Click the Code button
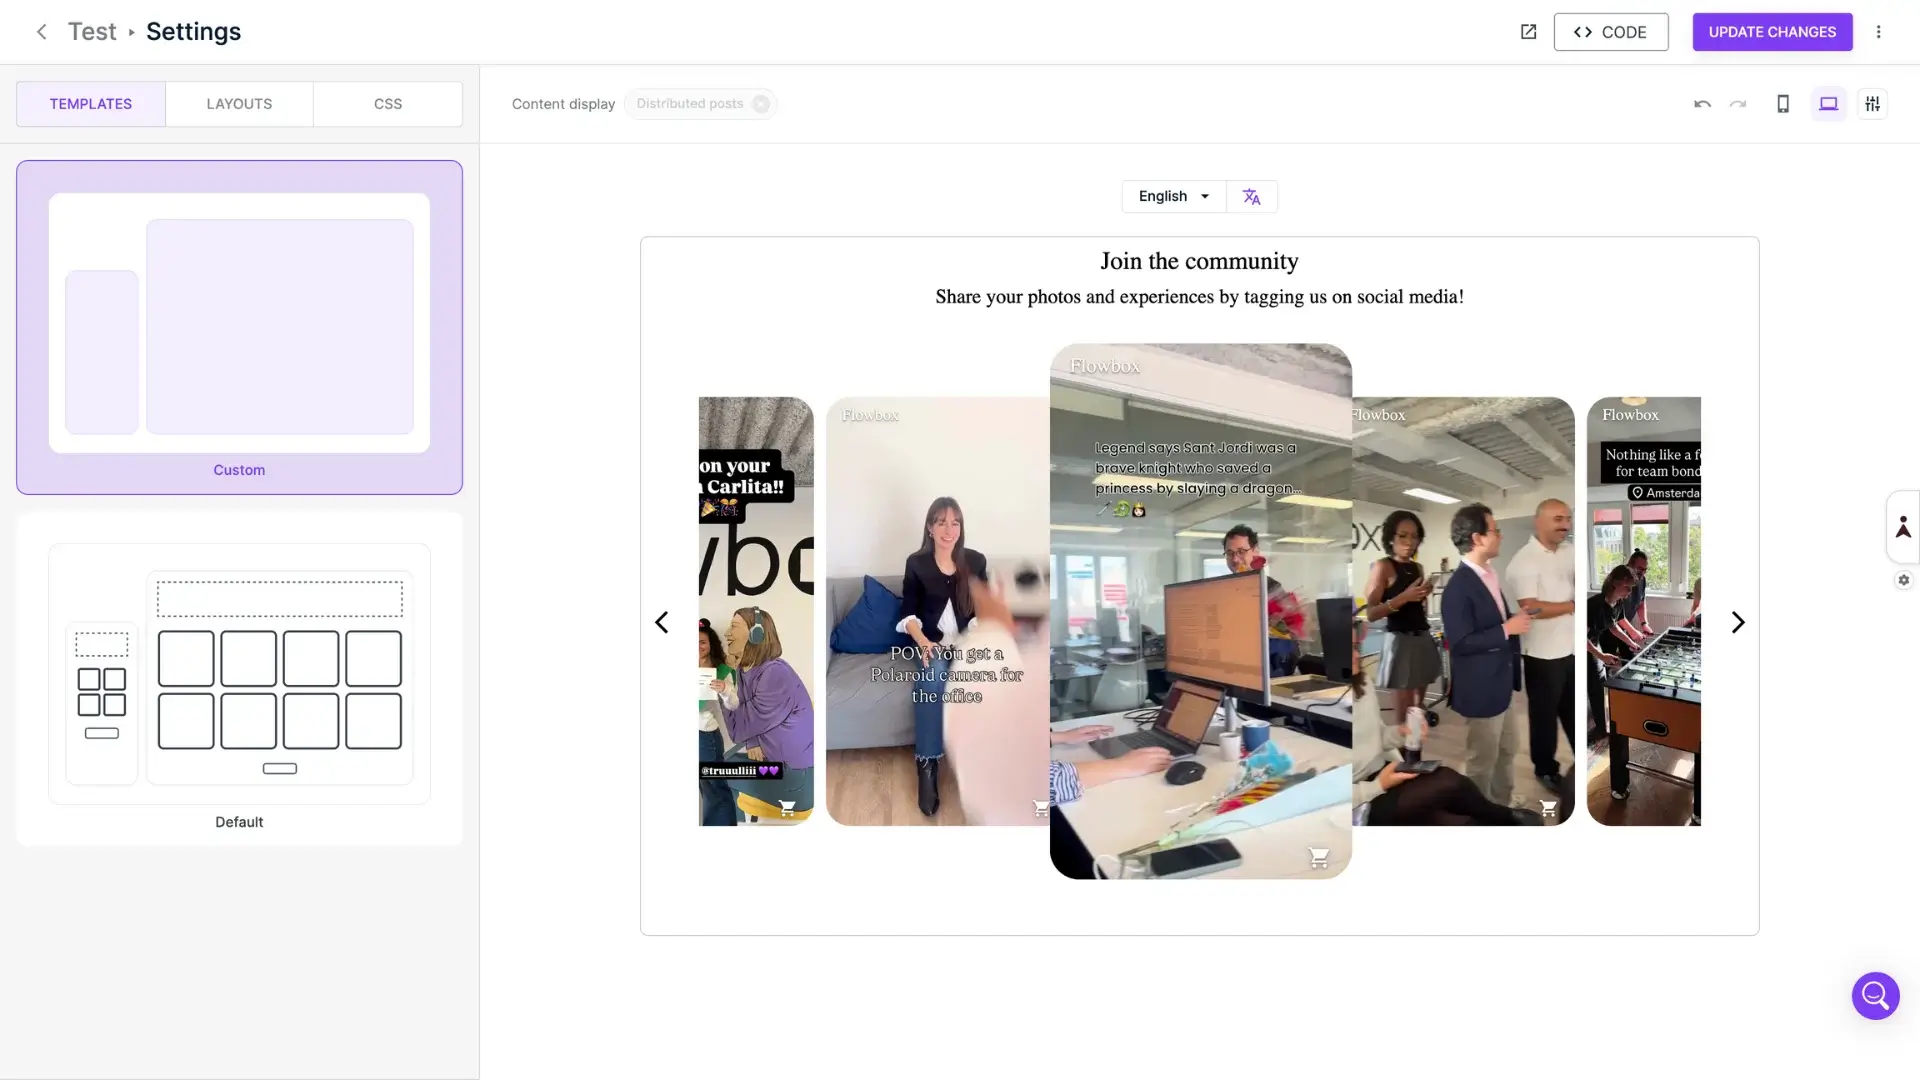This screenshot has height=1080, width=1920. click(x=1610, y=32)
